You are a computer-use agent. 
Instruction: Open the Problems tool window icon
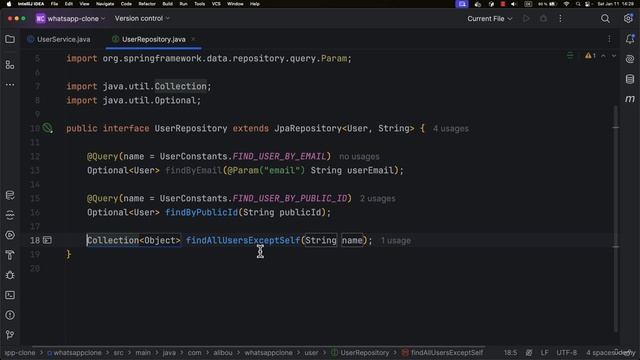(10, 315)
